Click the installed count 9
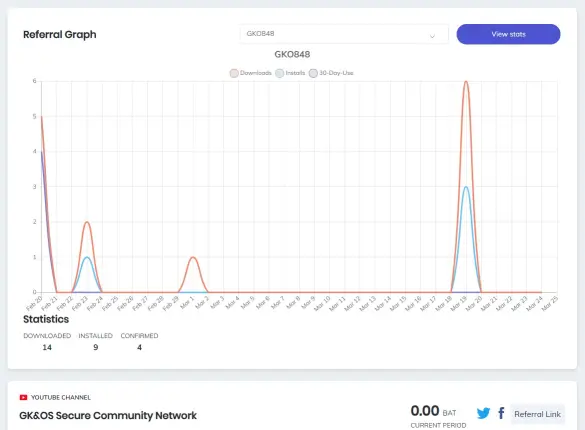 pos(96,348)
